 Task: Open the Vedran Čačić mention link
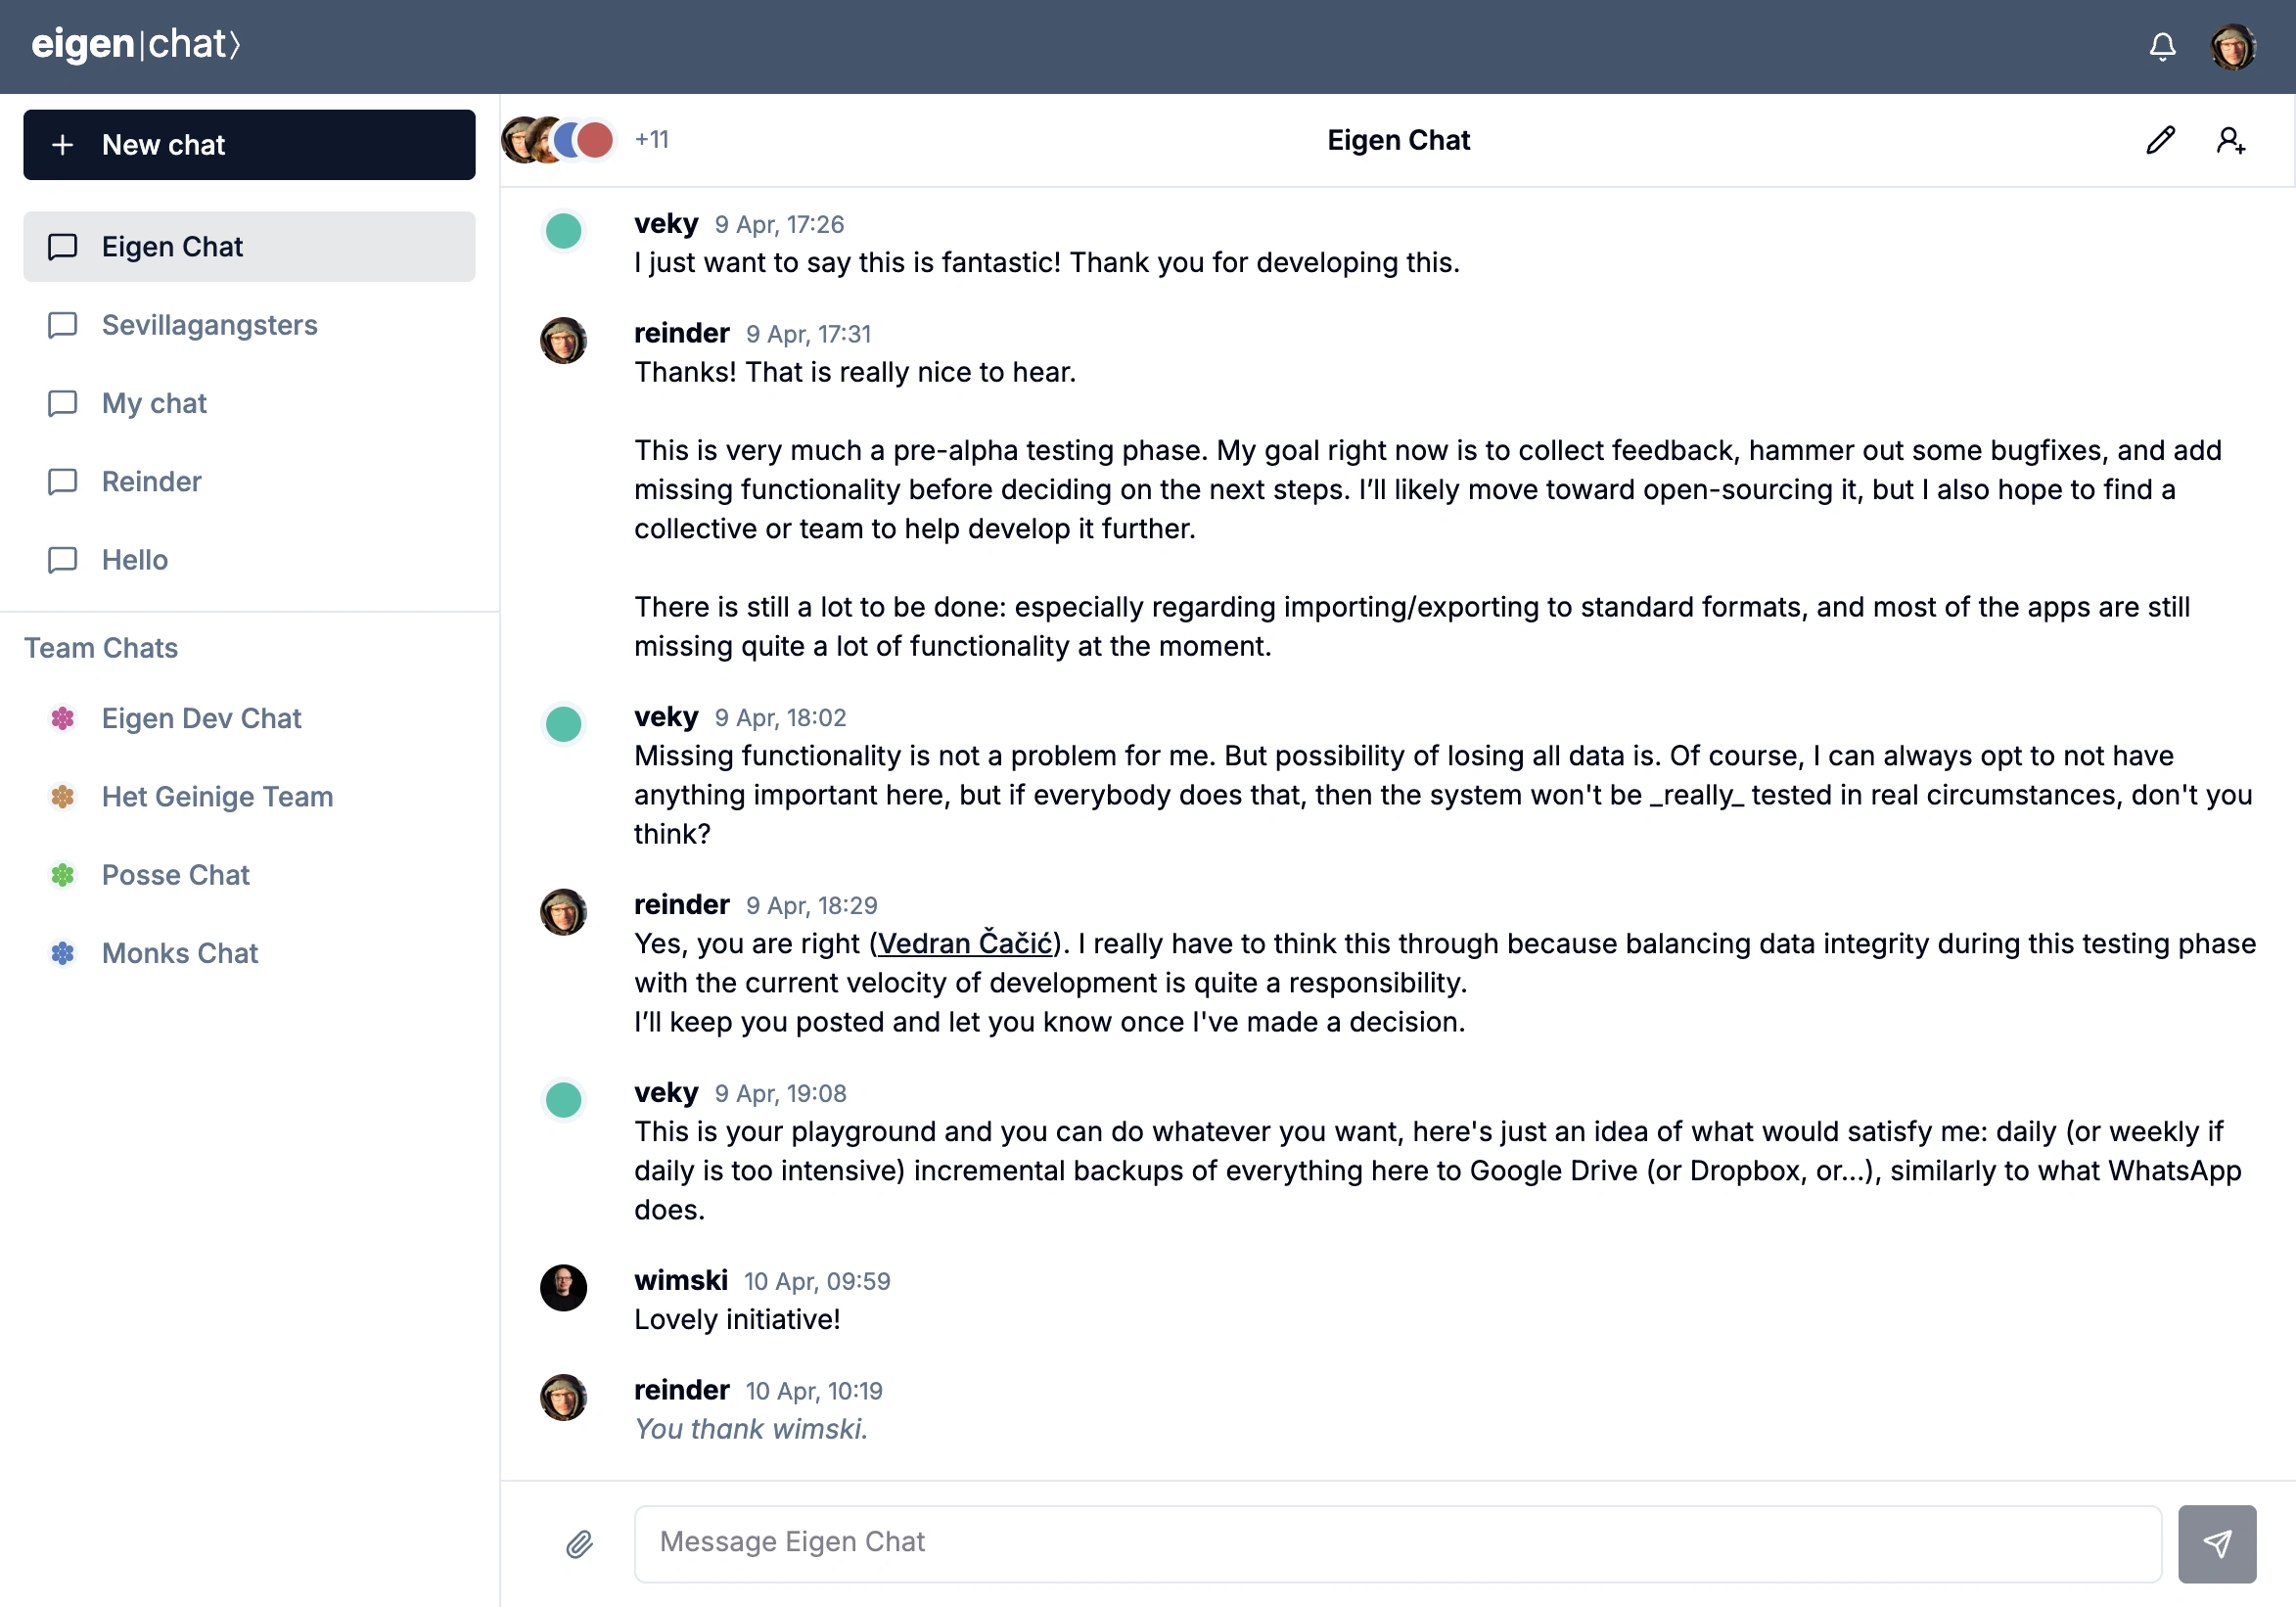click(x=964, y=943)
